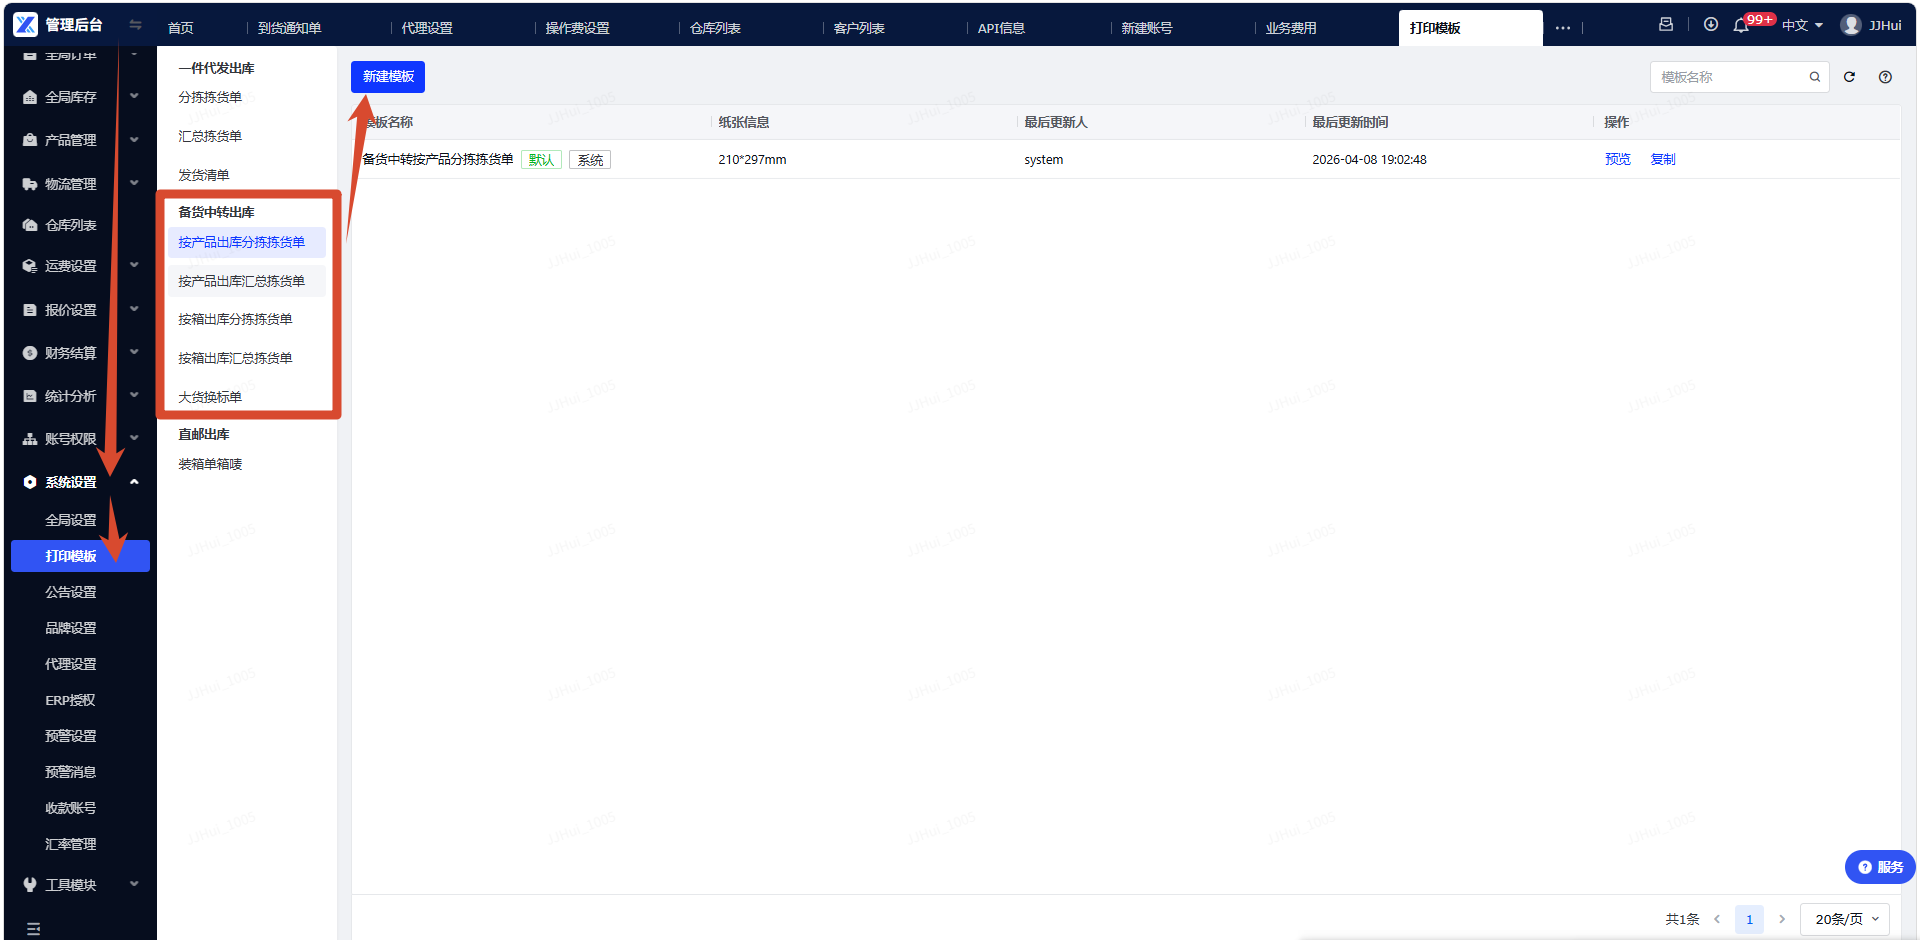Click the 运费设置 sidebar icon

coord(30,266)
